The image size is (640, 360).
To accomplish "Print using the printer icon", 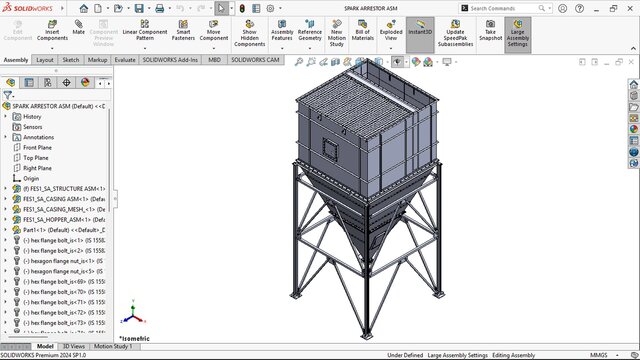I will point(160,8).
